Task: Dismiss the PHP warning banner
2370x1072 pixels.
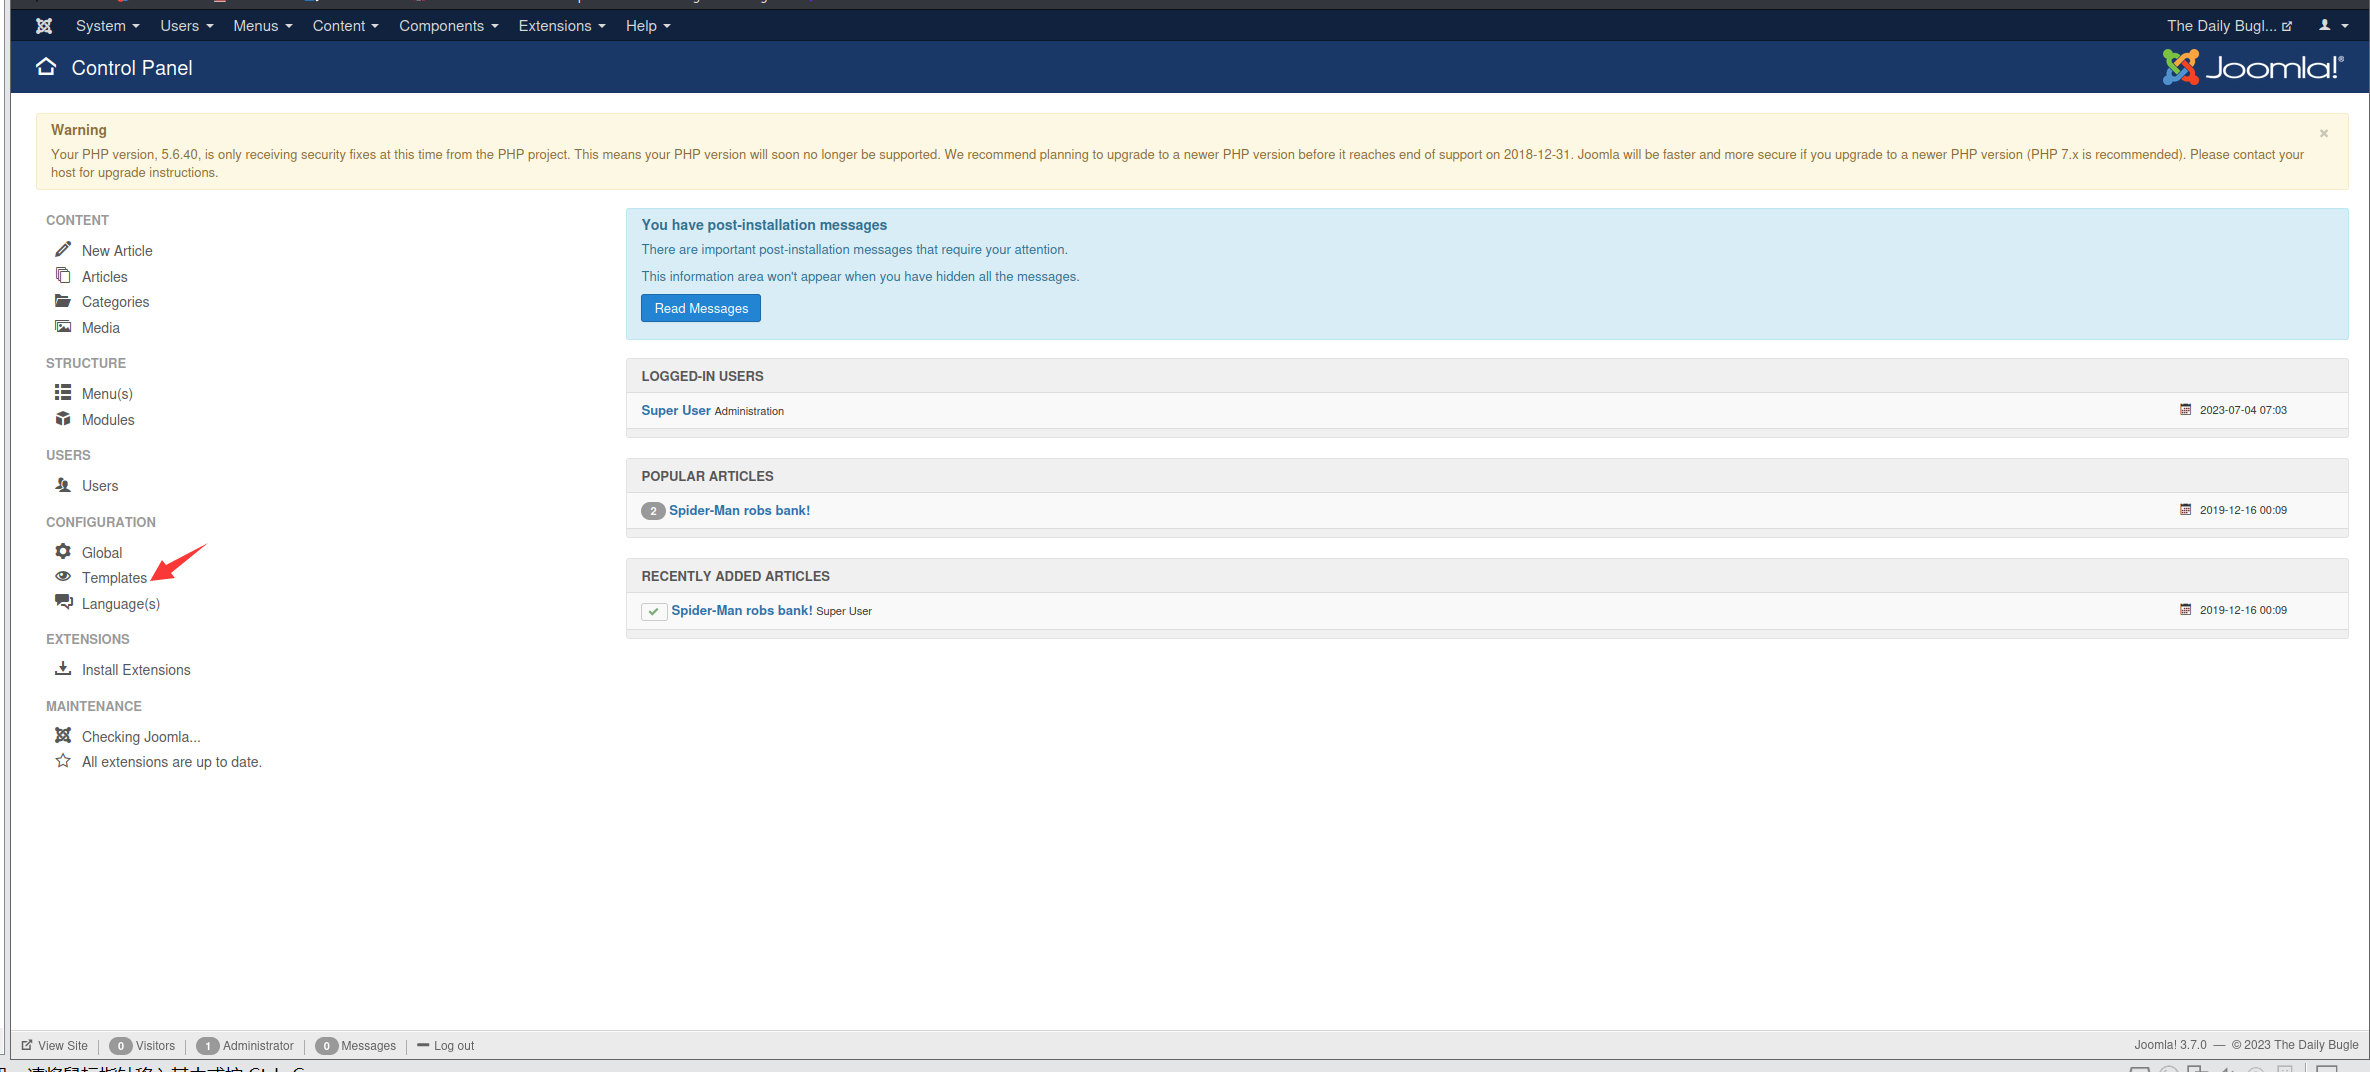Action: point(2323,133)
